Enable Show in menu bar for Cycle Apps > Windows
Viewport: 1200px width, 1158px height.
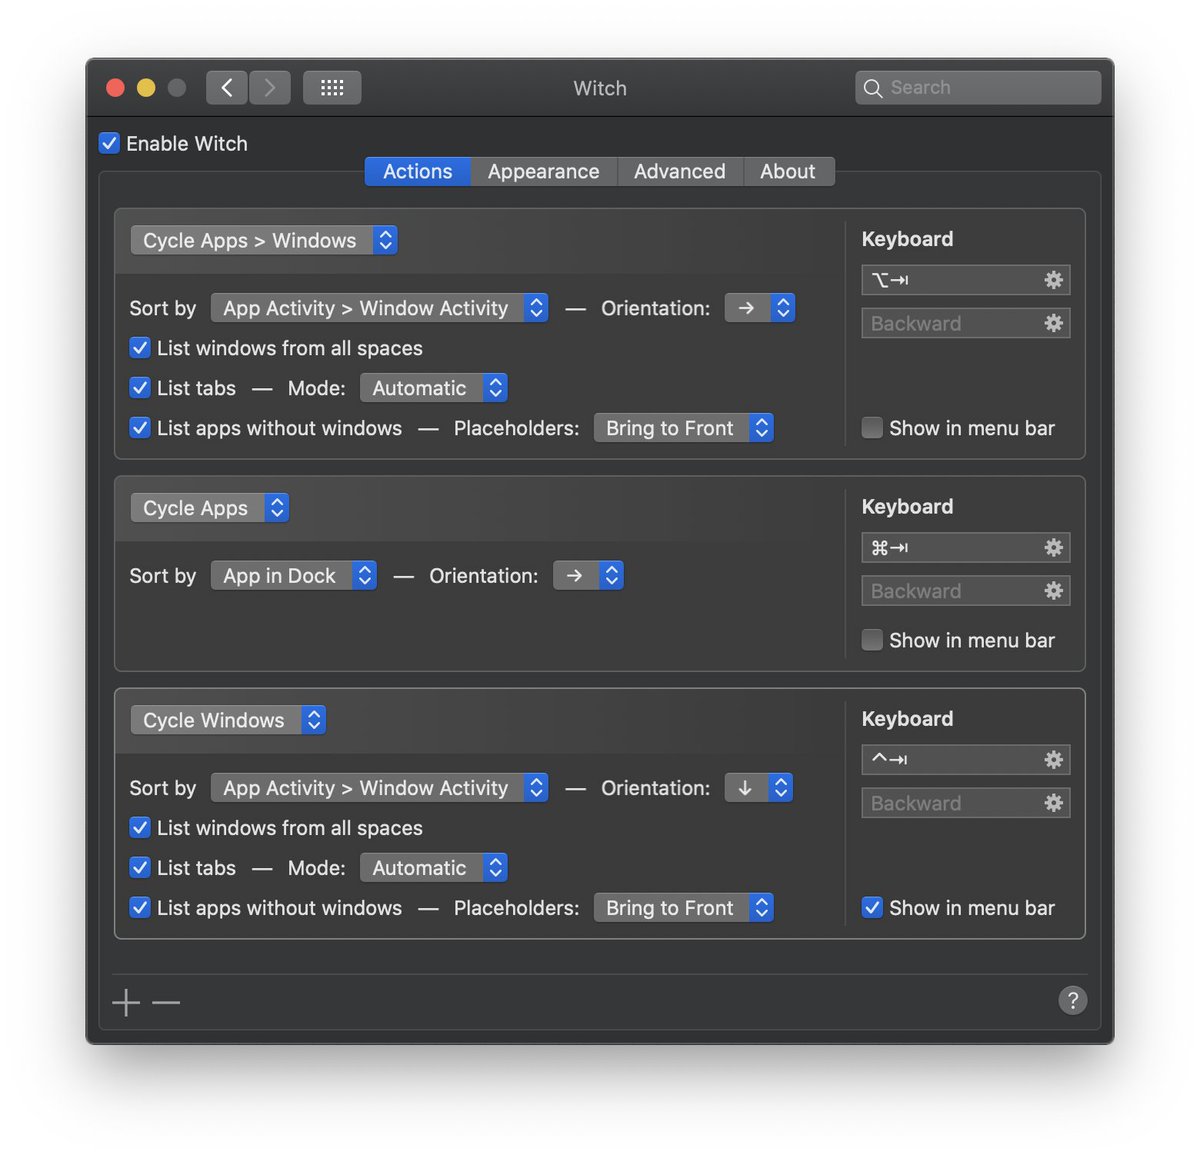pos(872,428)
